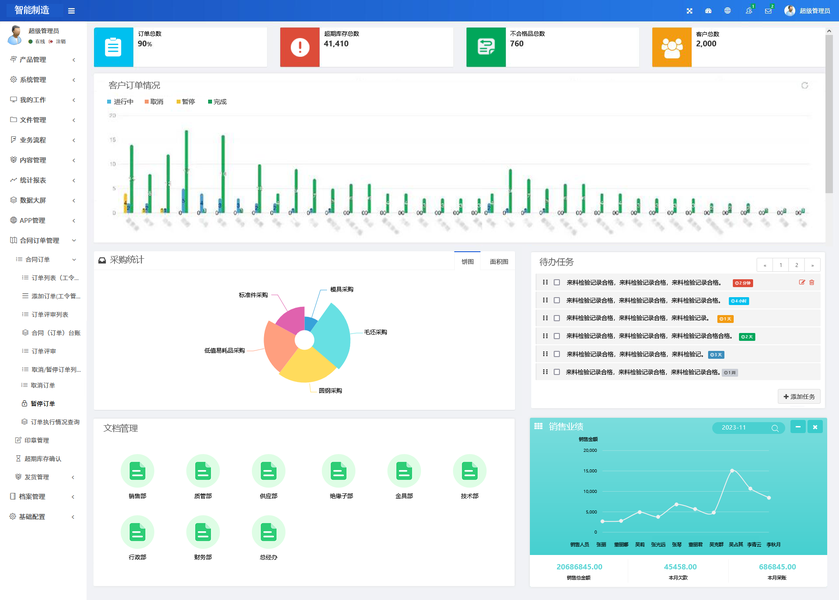Screen dimensions: 839x600
Task: Open the 销售部 document folder icon
Action: 138,471
